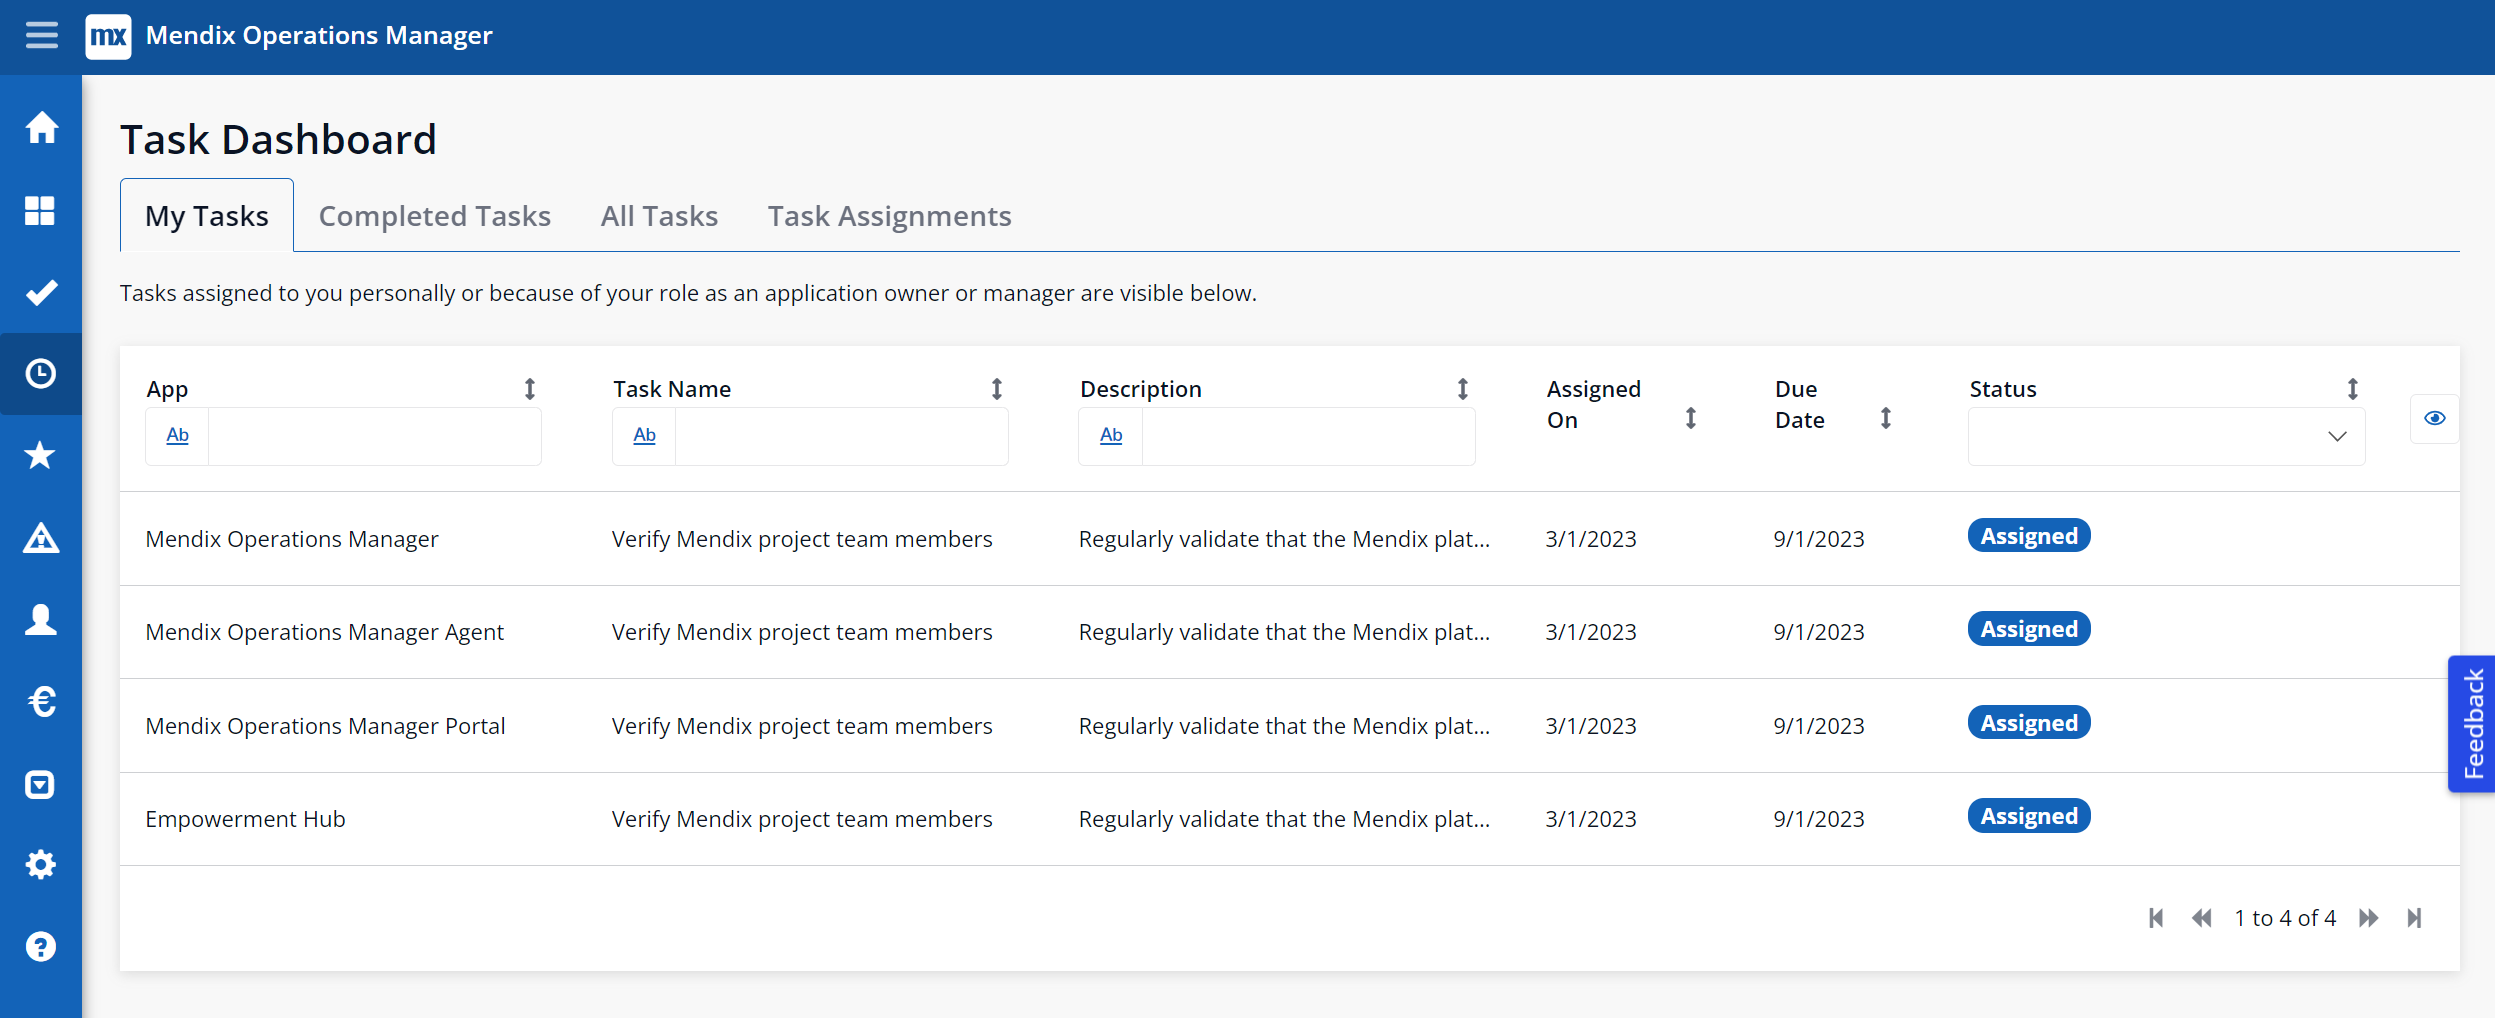
Task: Open the checkmark sidebar icon
Action: tap(41, 292)
